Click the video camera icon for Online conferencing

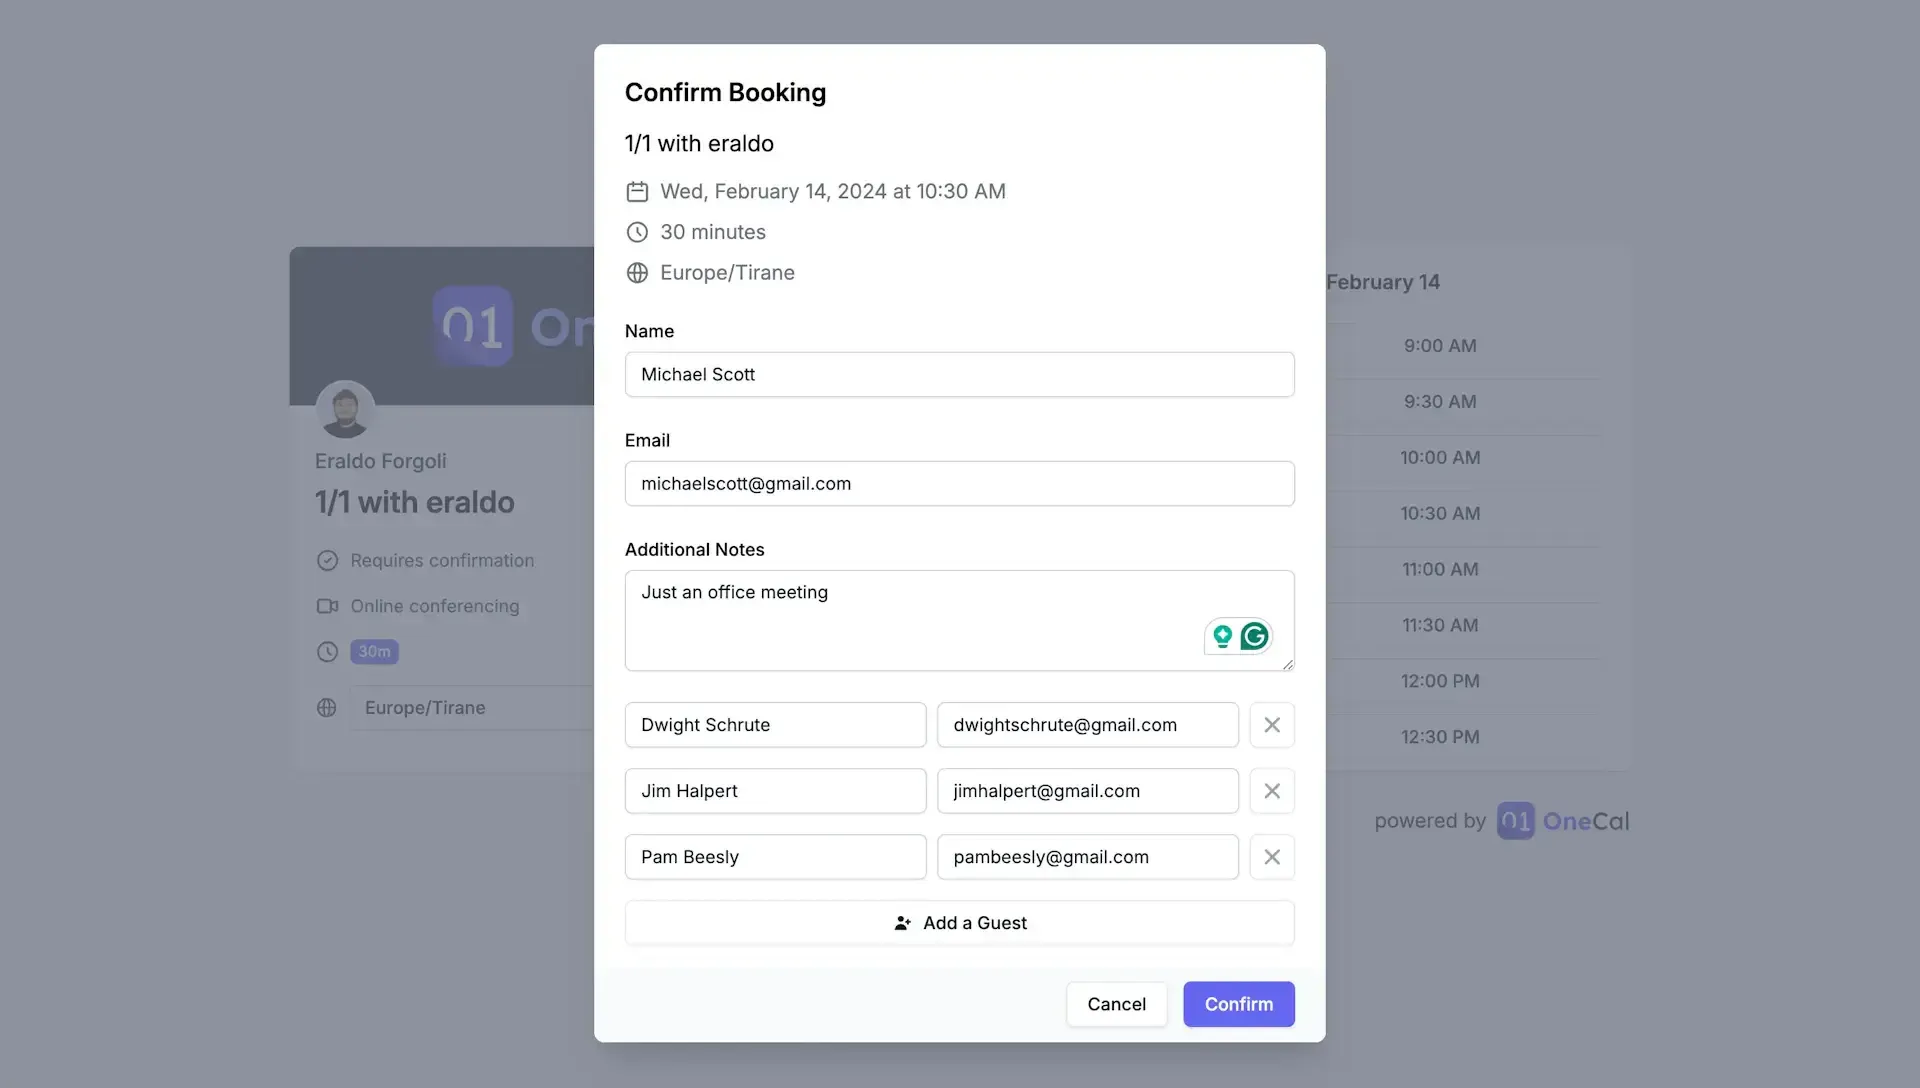326,606
